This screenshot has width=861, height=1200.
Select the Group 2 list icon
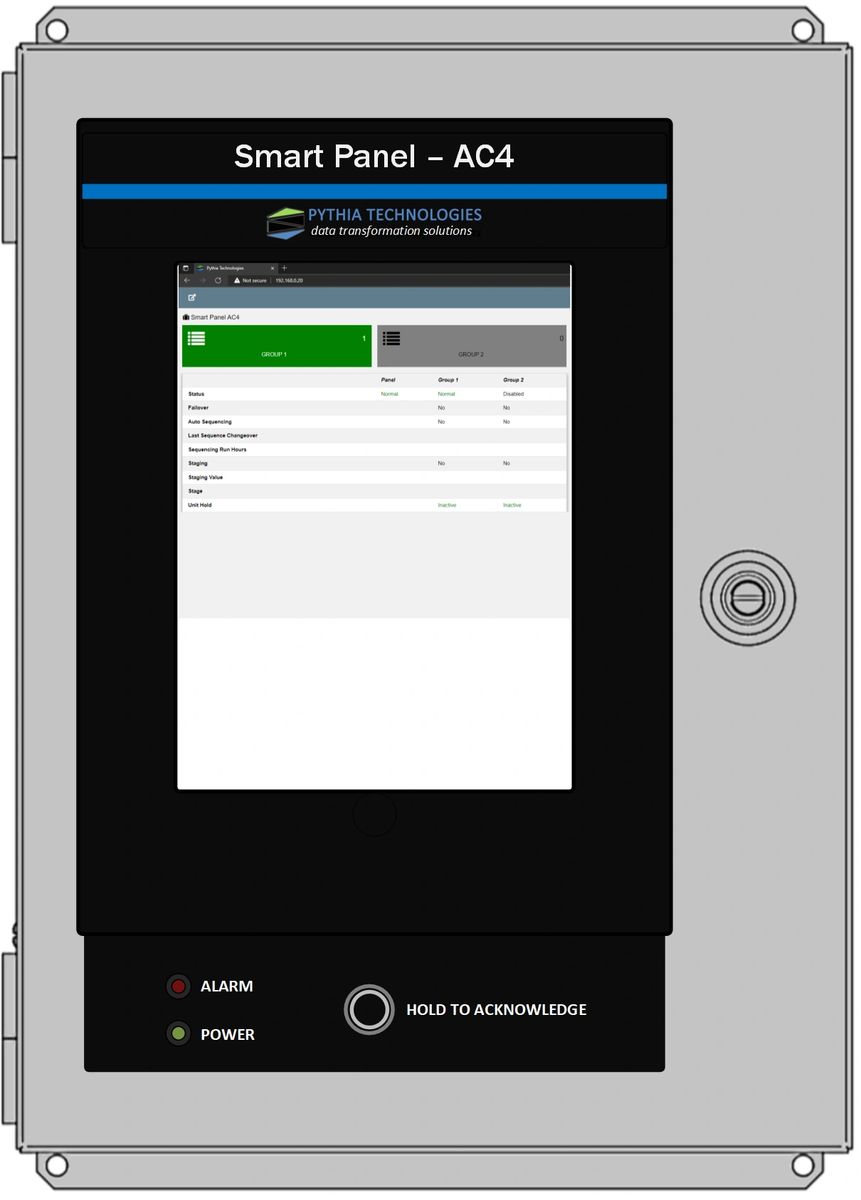click(392, 339)
